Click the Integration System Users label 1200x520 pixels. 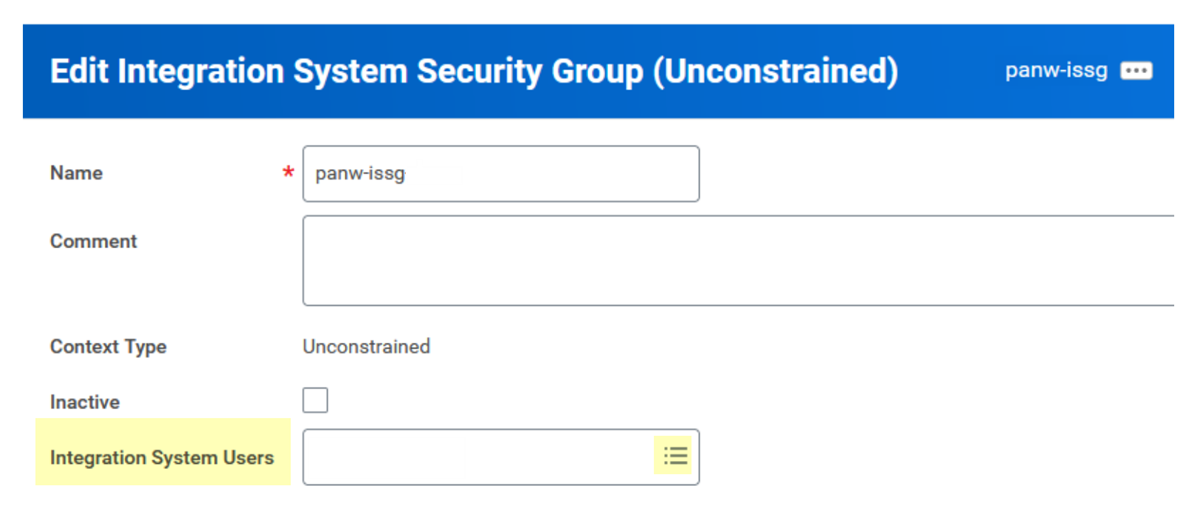click(x=162, y=458)
